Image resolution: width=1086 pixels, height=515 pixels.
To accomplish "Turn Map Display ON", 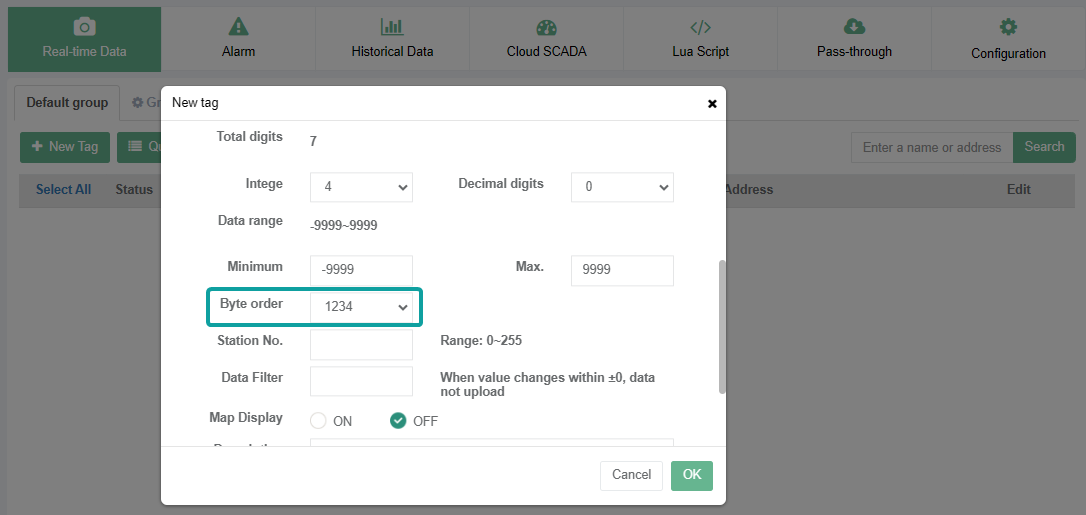I will (319, 421).
